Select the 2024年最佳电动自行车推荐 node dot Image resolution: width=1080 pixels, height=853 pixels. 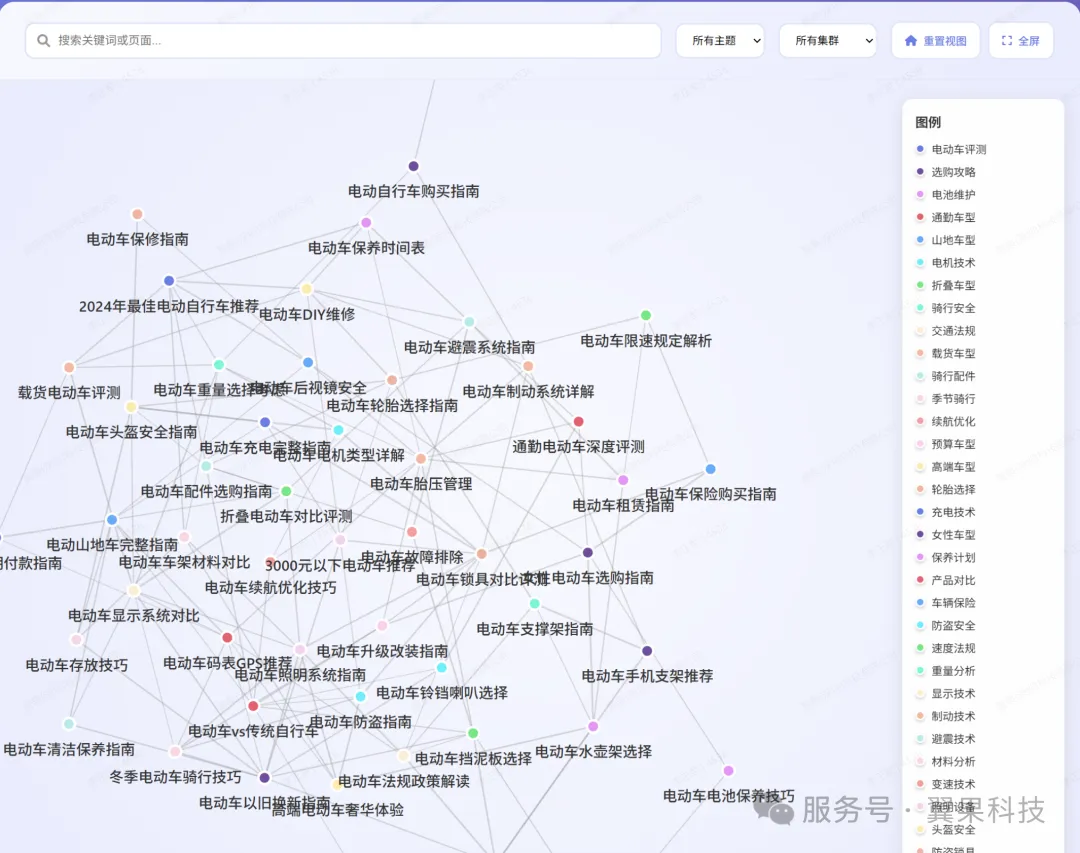tap(169, 280)
